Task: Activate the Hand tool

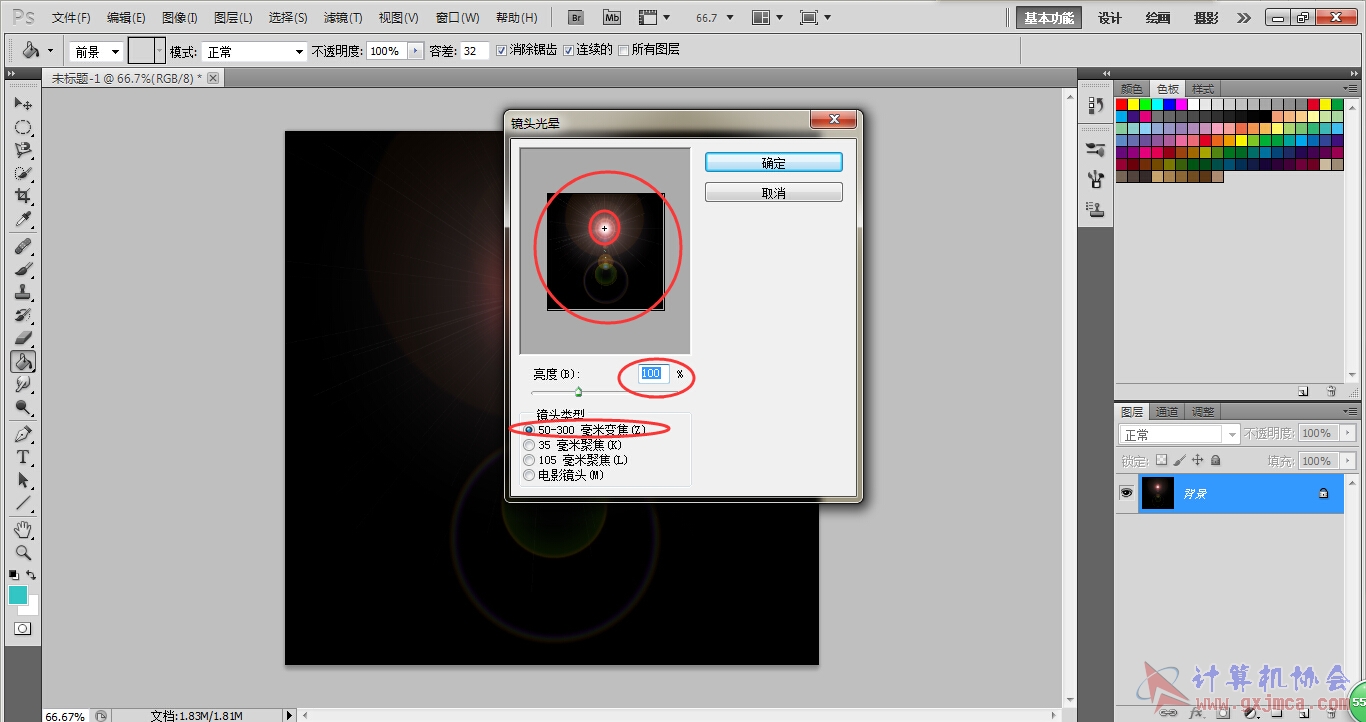Action: pyautogui.click(x=23, y=529)
